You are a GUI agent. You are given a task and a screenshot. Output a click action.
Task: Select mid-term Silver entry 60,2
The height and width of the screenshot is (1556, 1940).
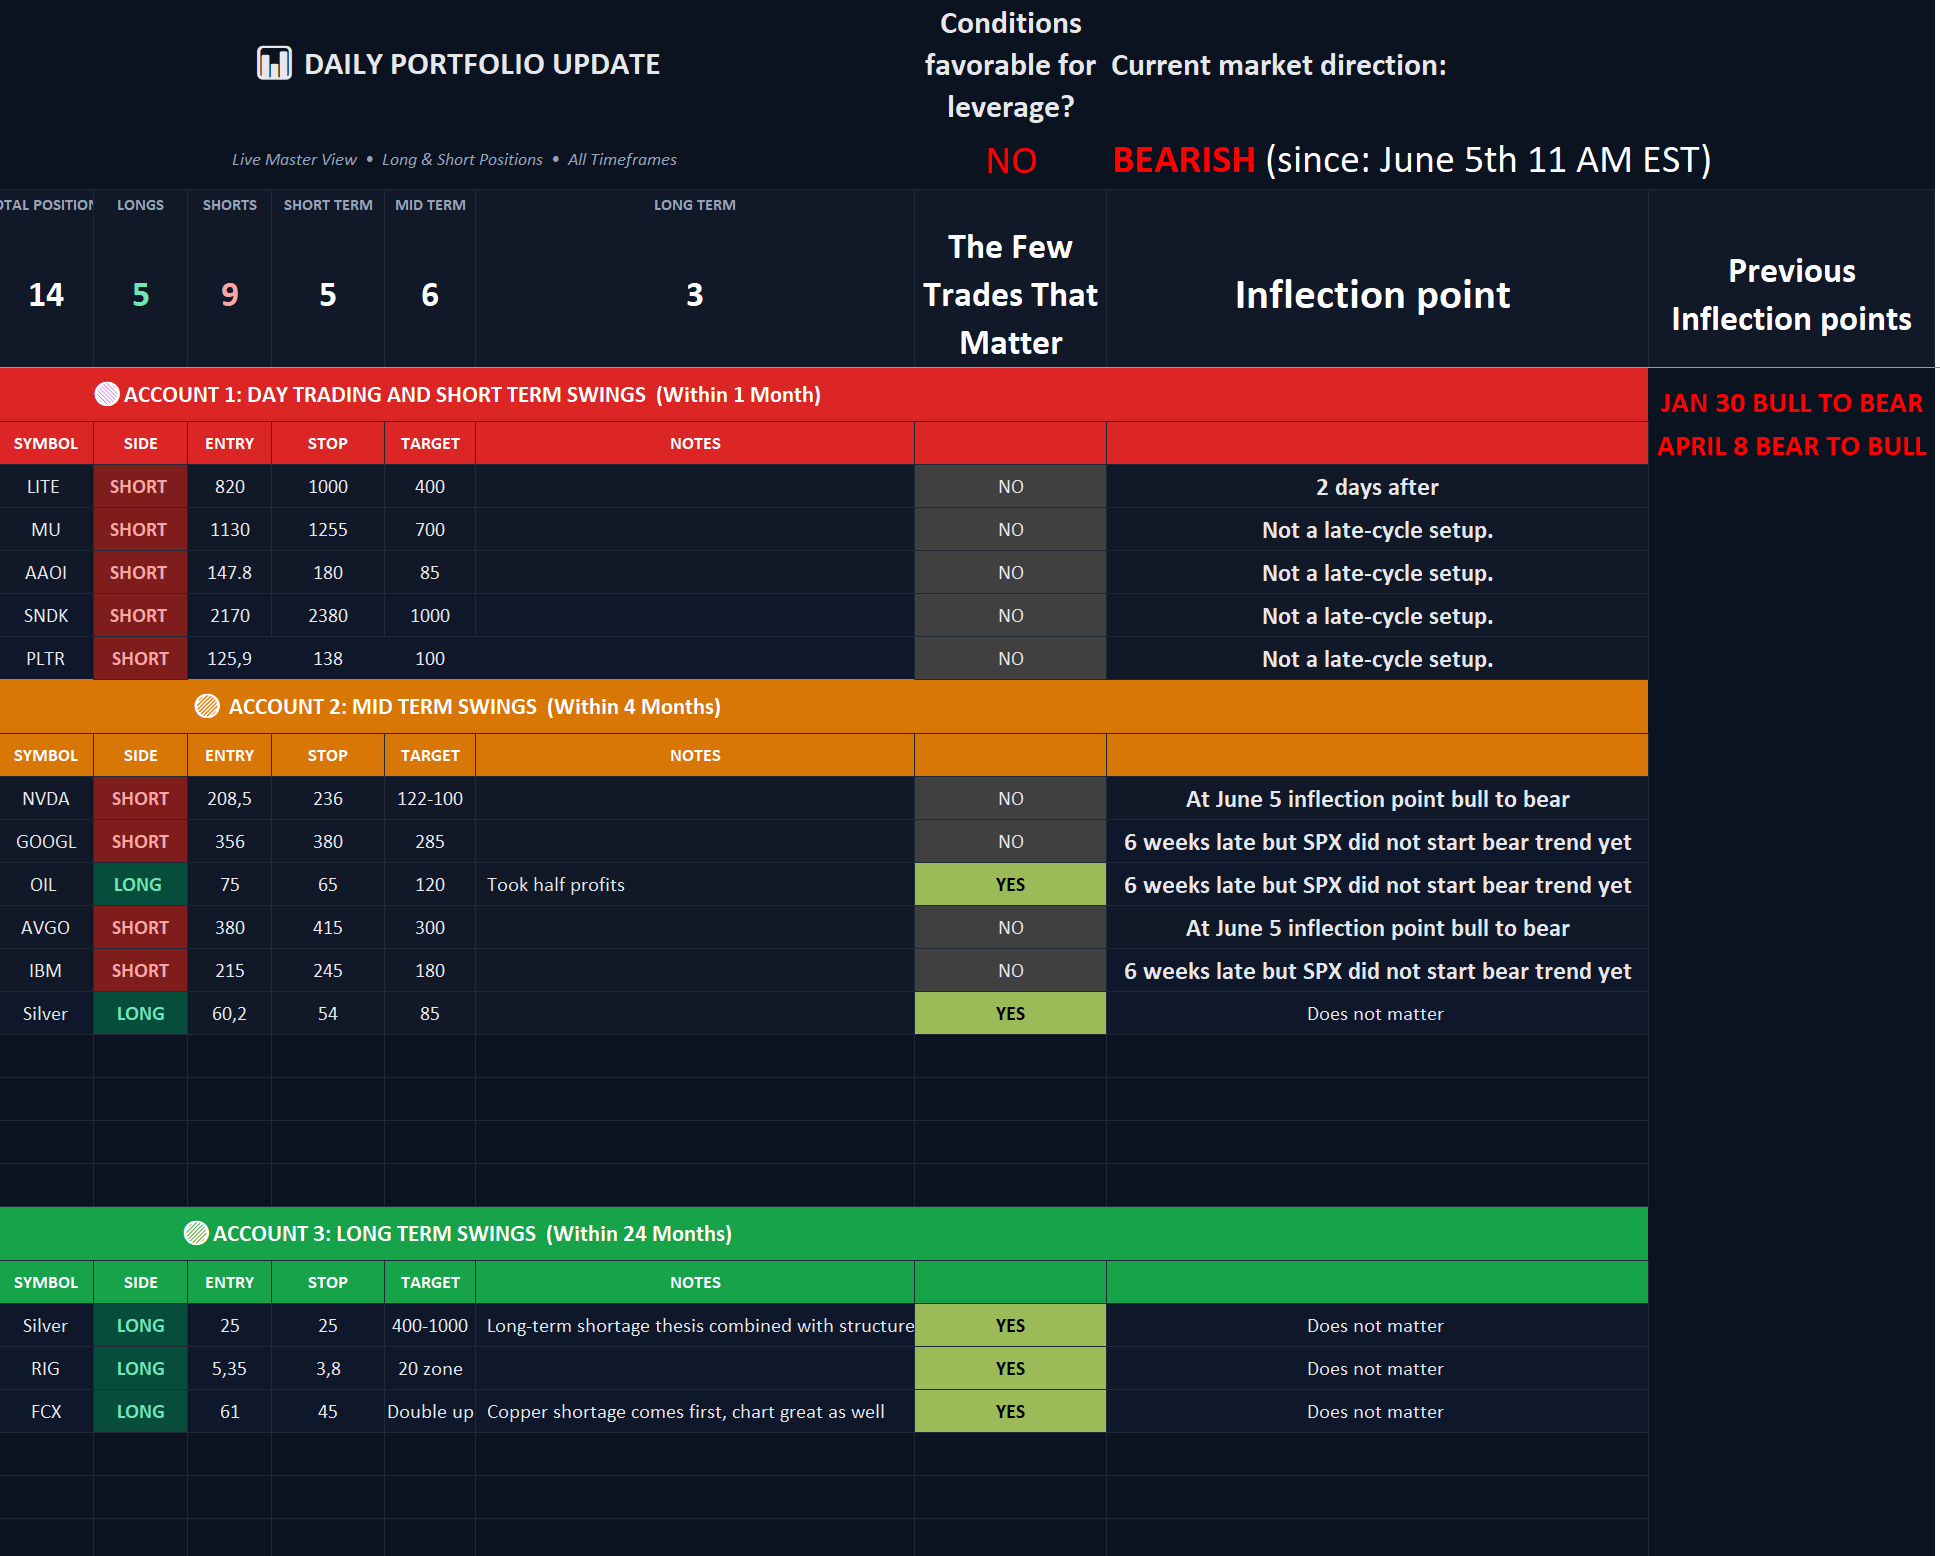pos(230,1013)
